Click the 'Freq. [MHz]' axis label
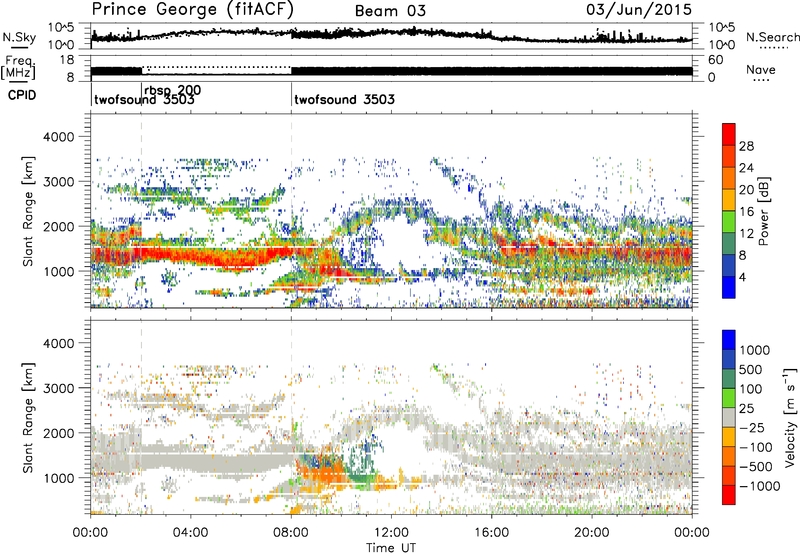The width and height of the screenshot is (800, 554). click(x=18, y=68)
